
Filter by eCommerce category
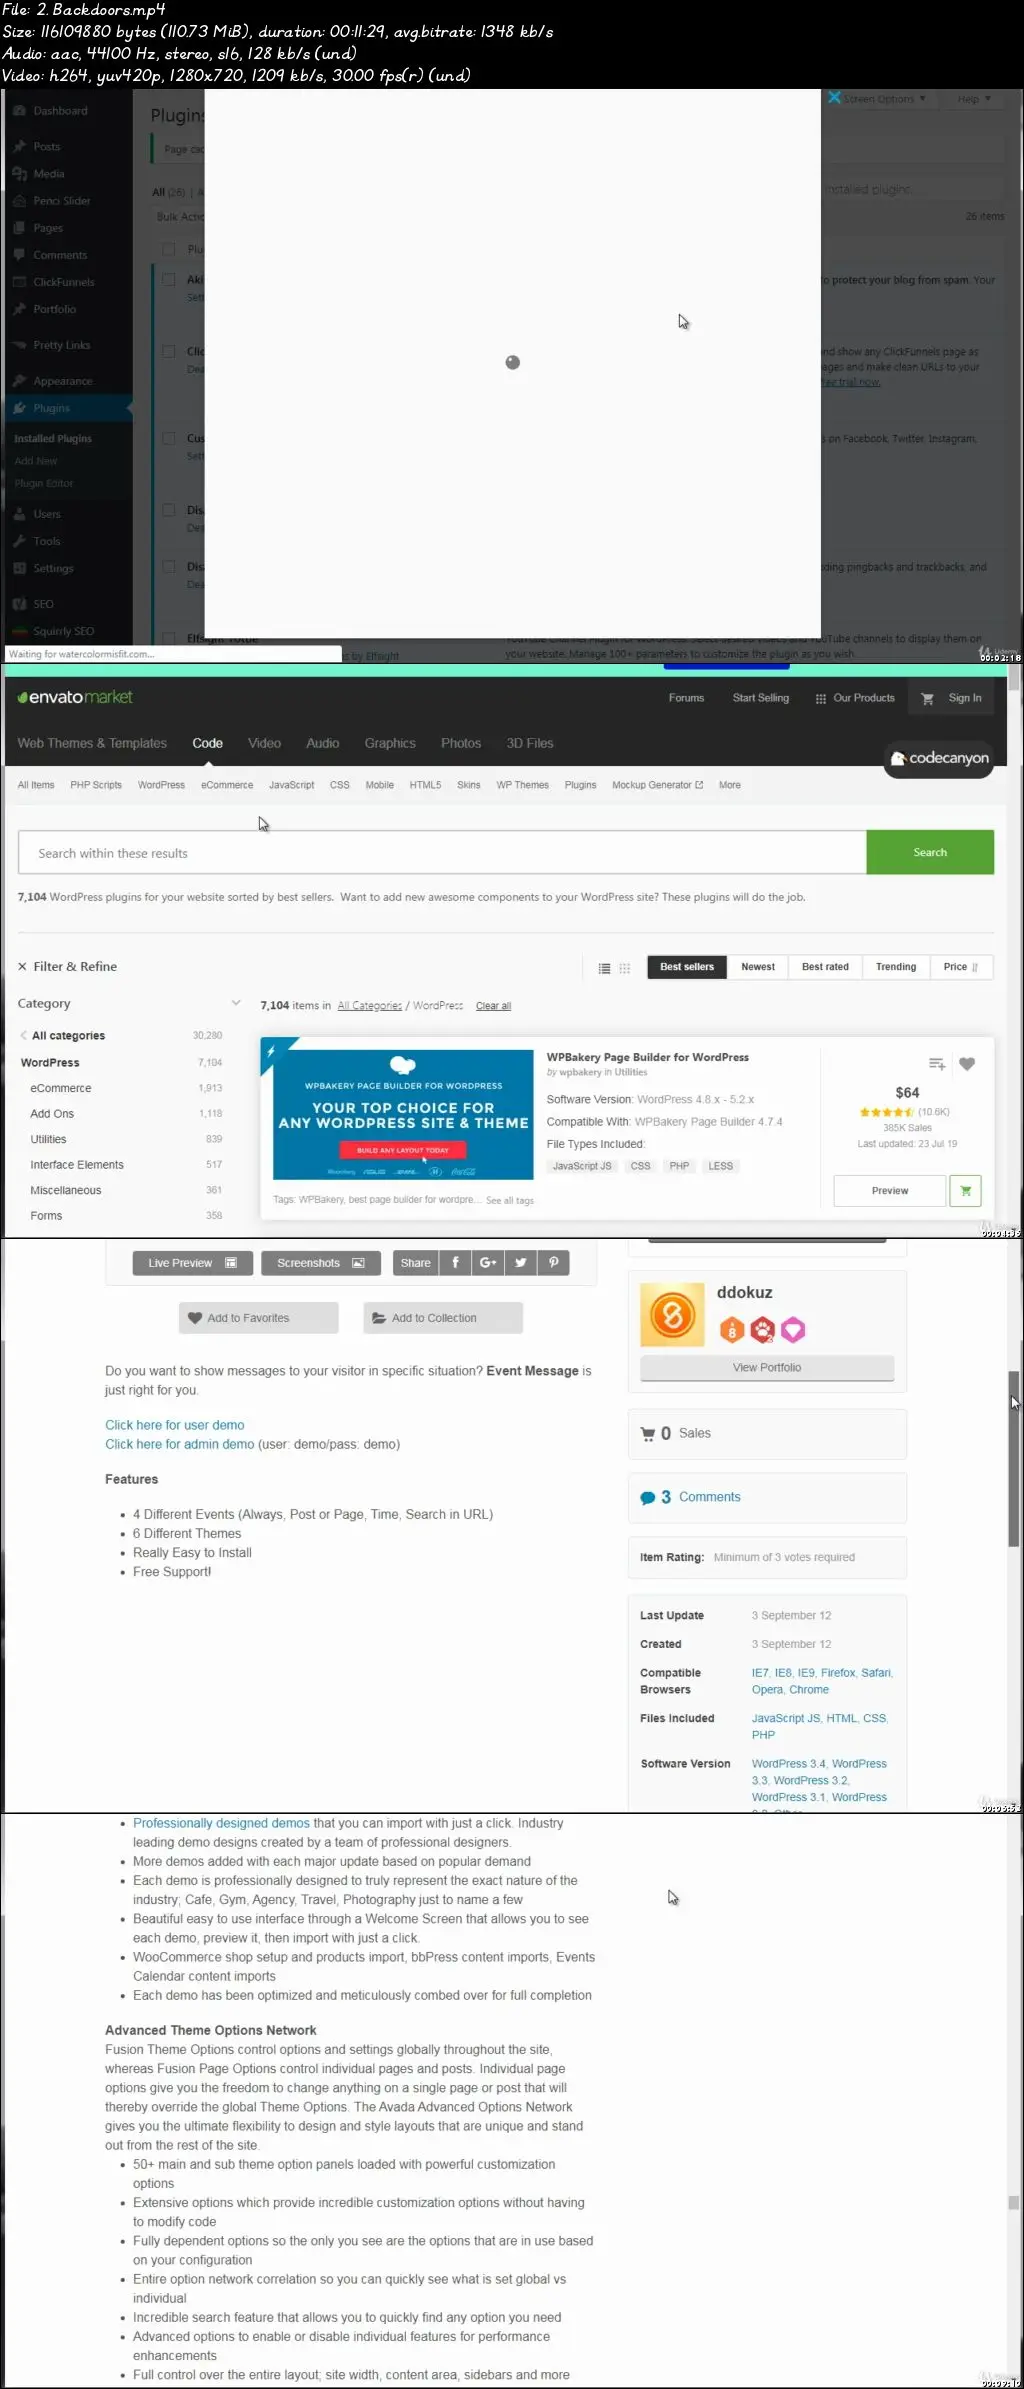point(61,1088)
